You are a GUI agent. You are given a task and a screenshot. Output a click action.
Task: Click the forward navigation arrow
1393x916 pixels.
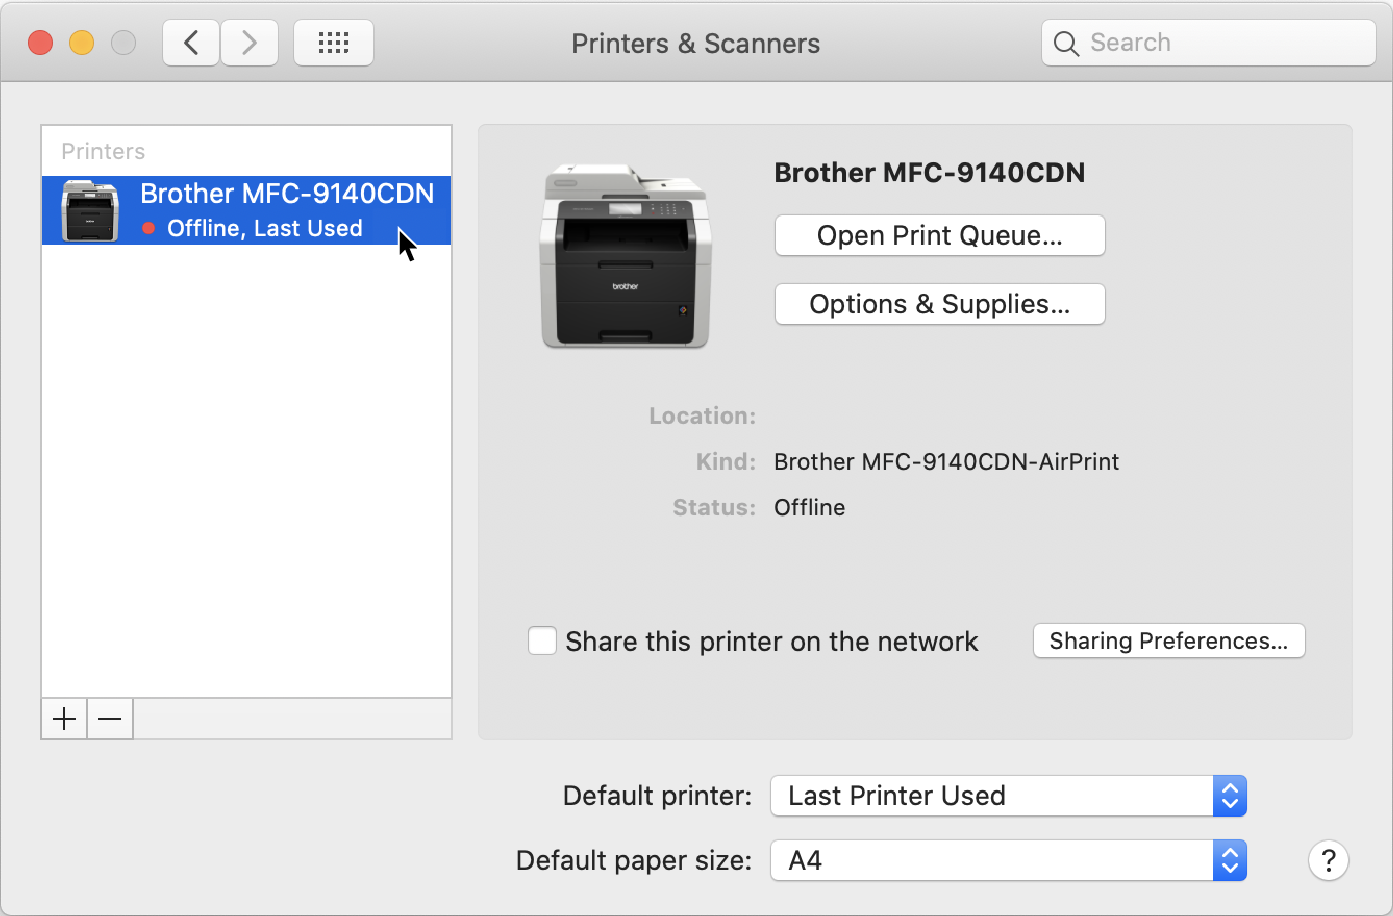pyautogui.click(x=248, y=42)
